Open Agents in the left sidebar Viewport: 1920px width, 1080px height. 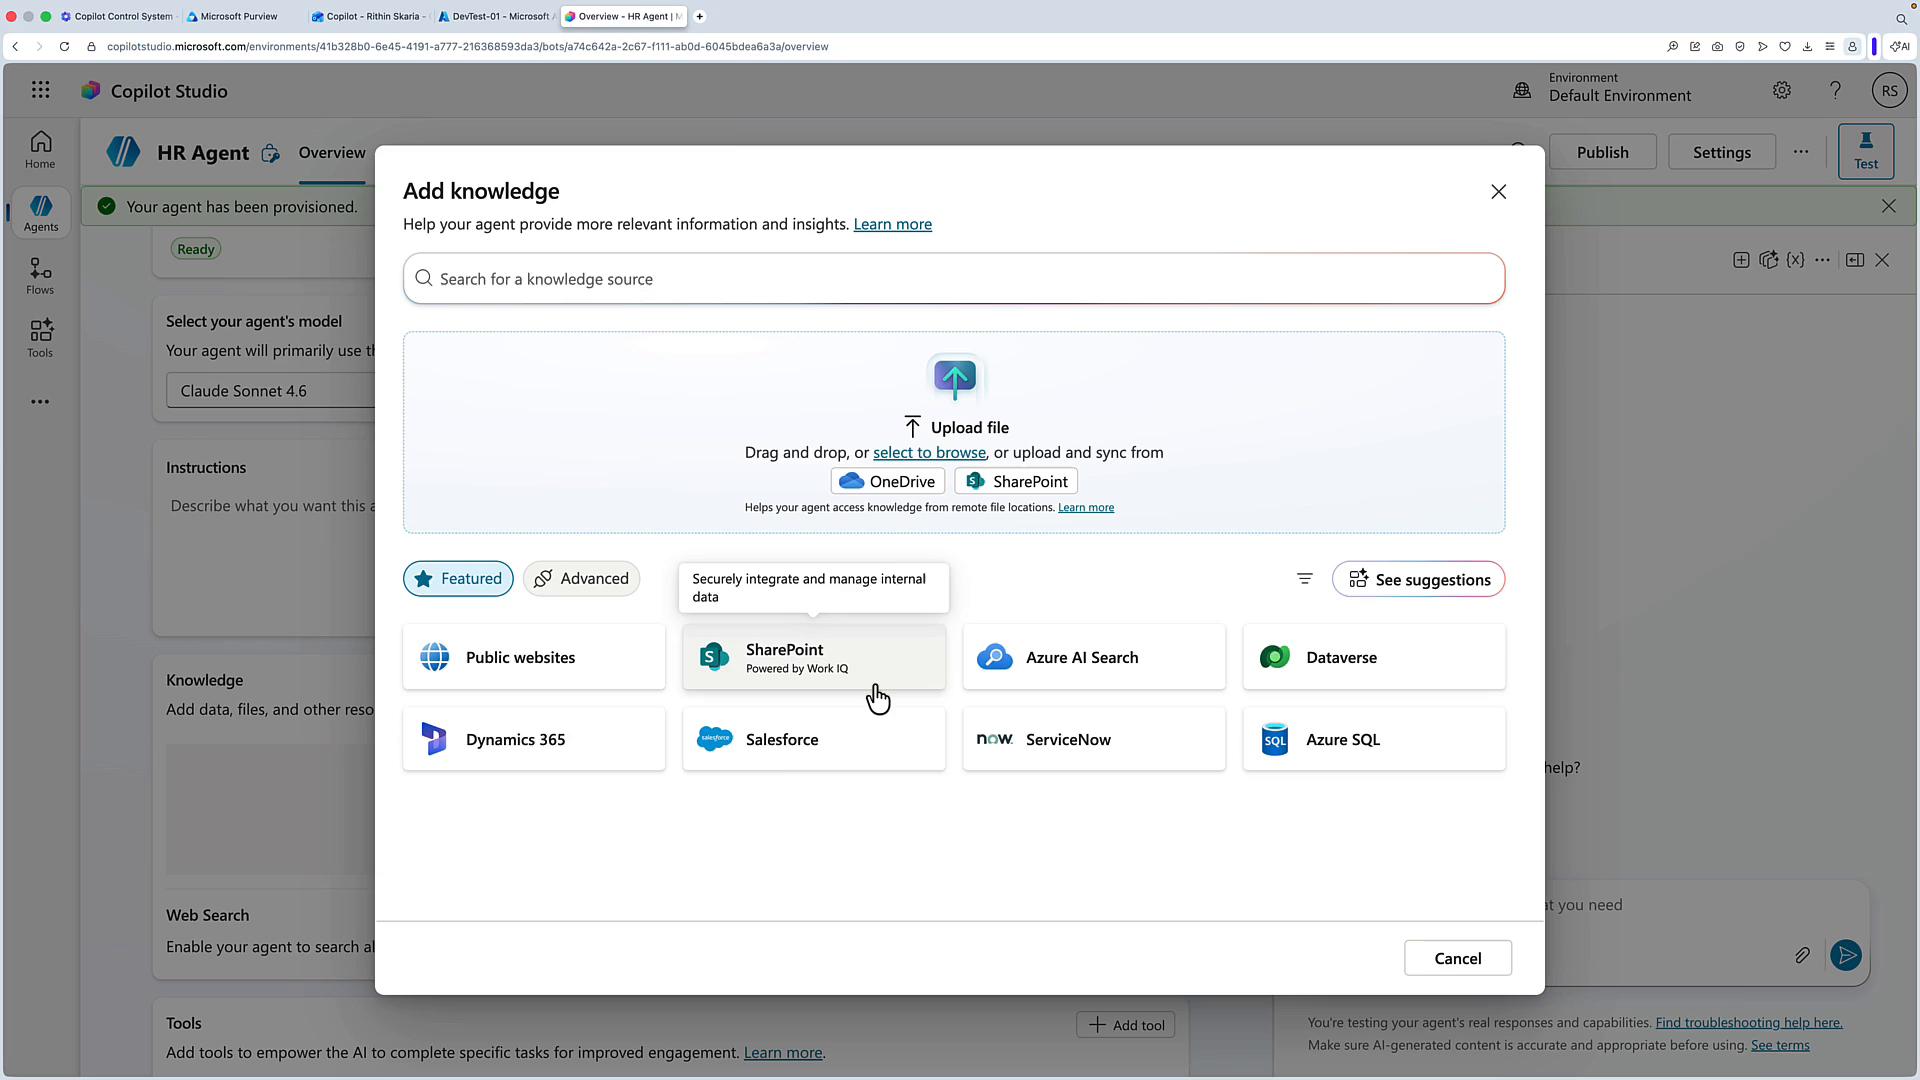(x=40, y=212)
